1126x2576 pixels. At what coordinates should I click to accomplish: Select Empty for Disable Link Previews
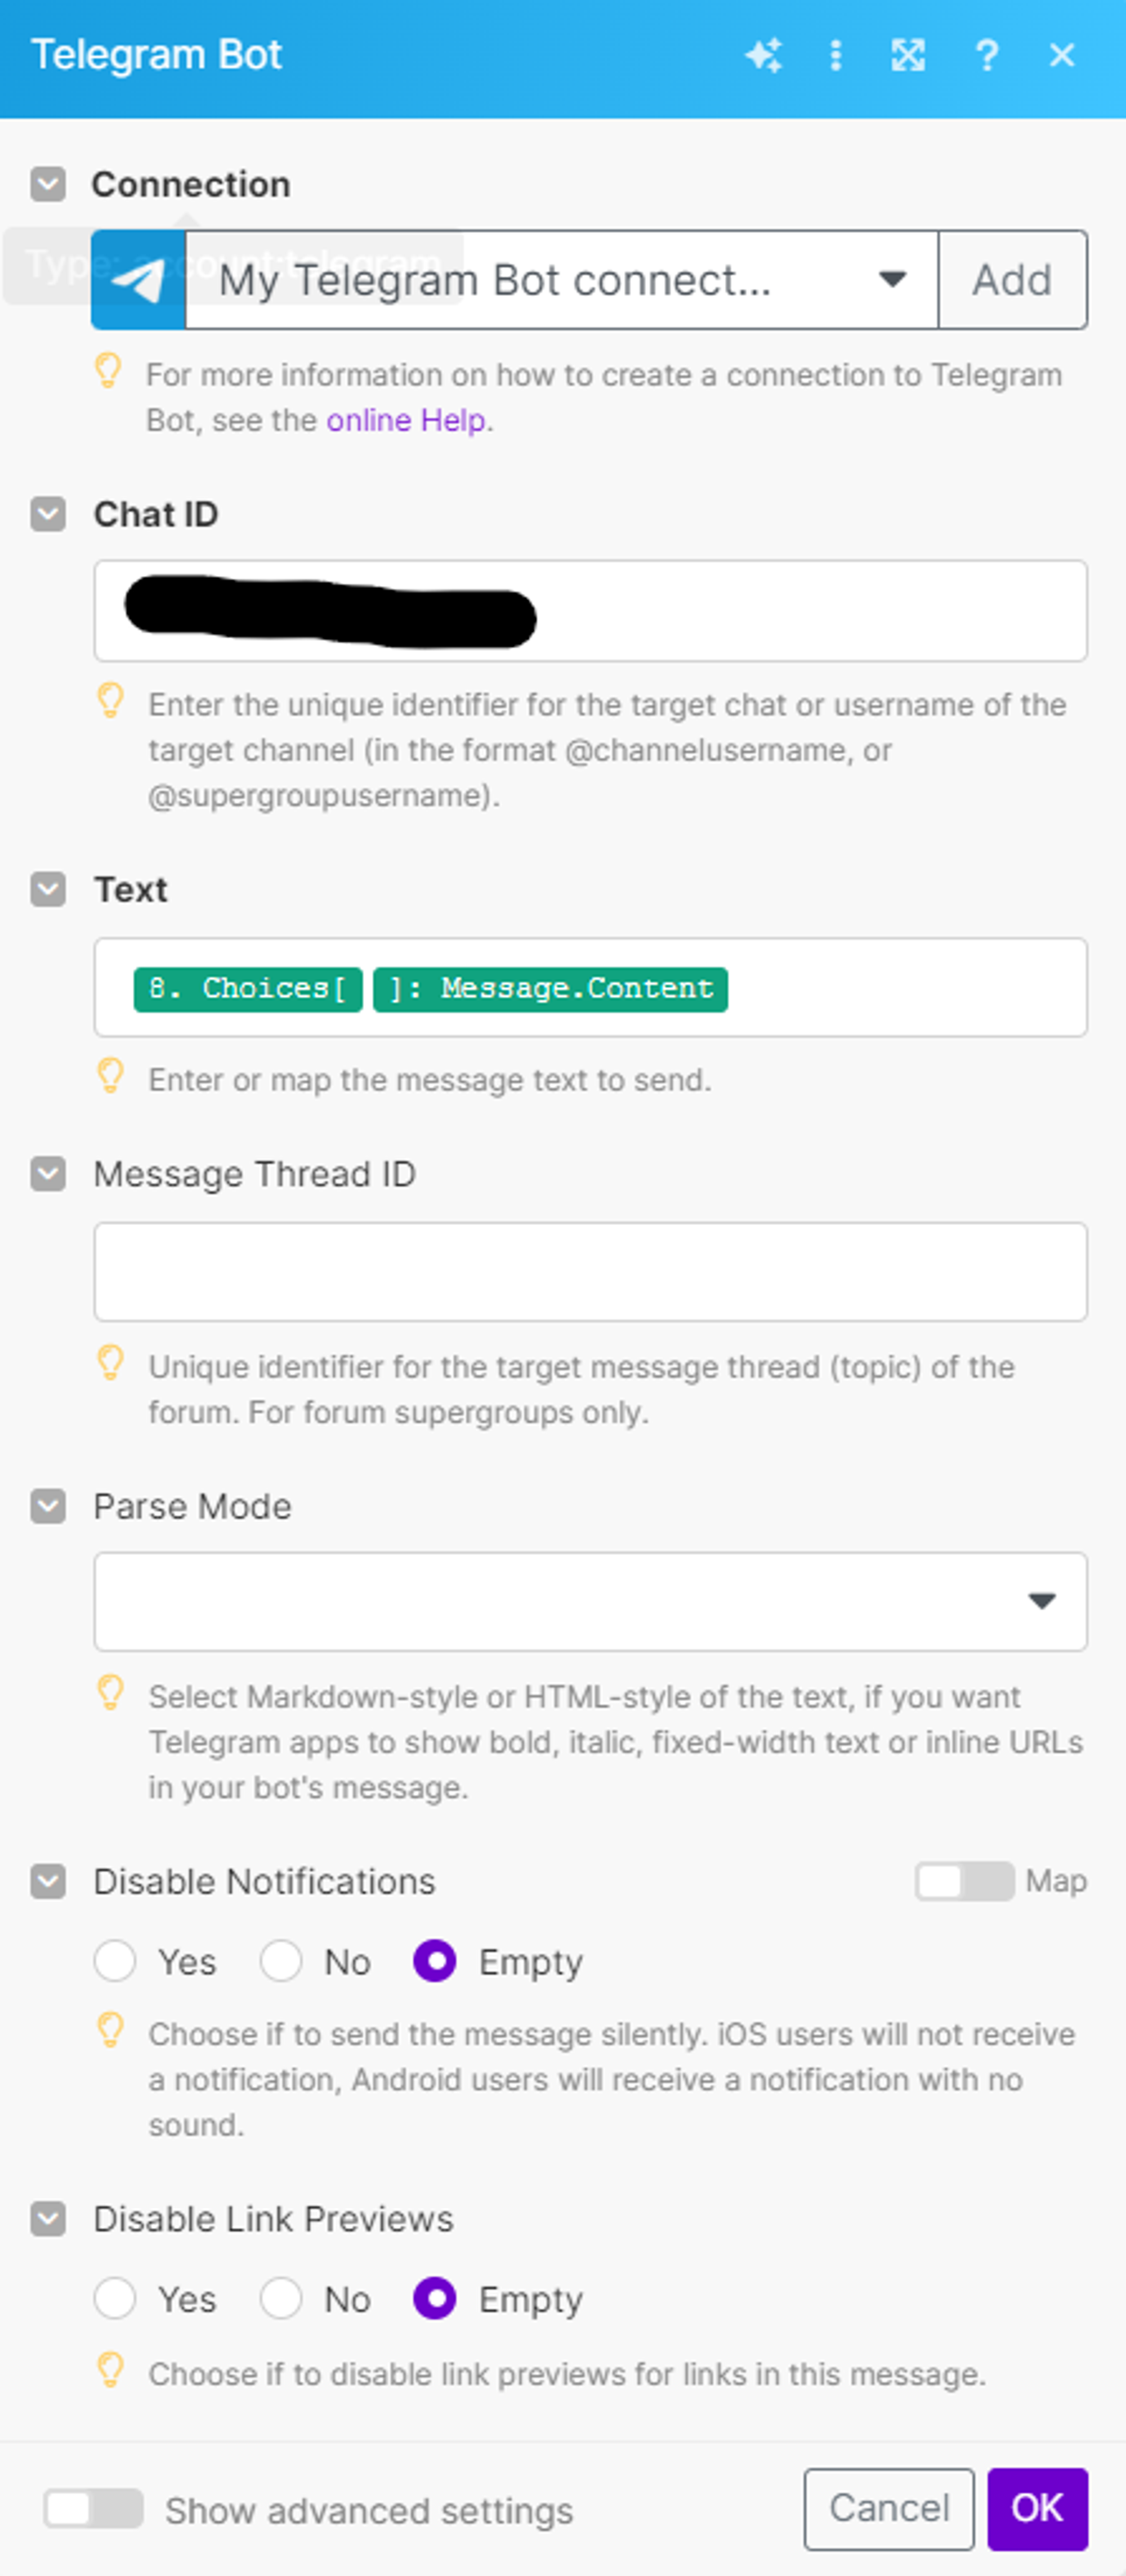[x=435, y=2298]
